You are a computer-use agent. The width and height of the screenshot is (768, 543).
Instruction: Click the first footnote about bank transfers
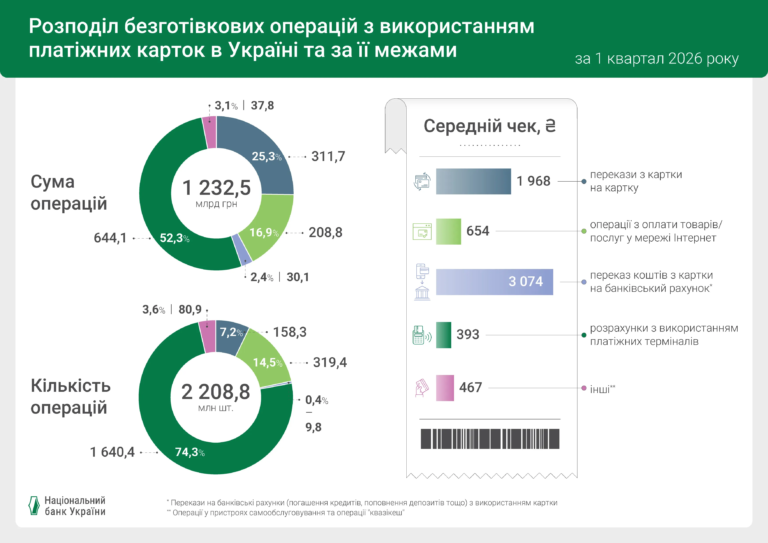tap(362, 503)
